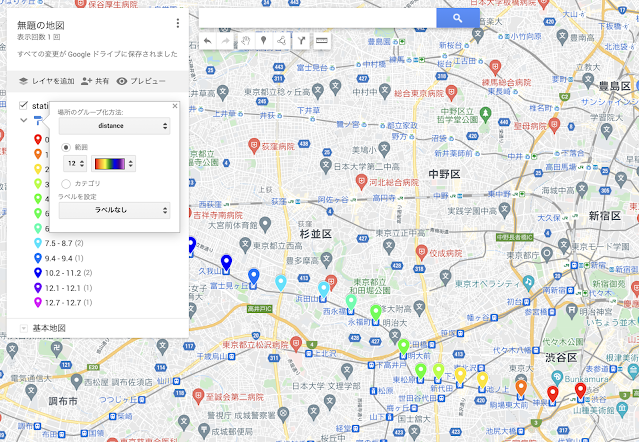Close the grouping style popup
The width and height of the screenshot is (639, 442).
175,106
